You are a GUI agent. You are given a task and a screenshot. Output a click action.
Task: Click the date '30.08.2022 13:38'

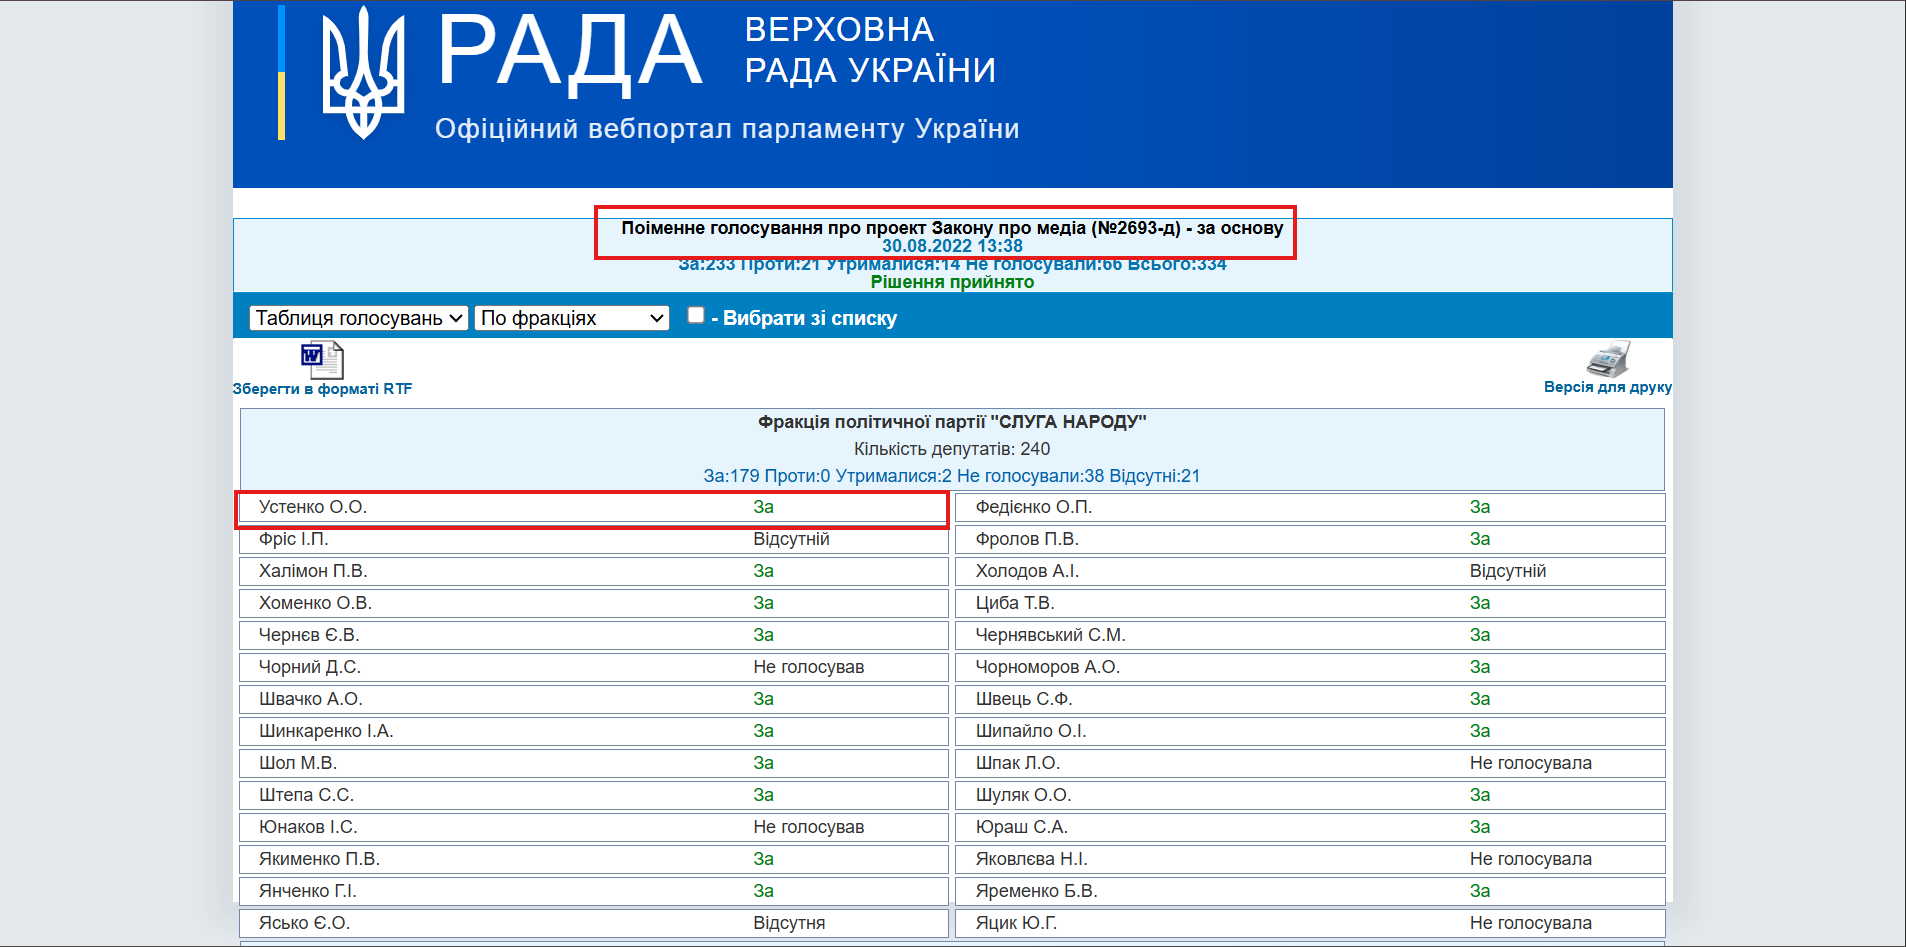point(952,246)
